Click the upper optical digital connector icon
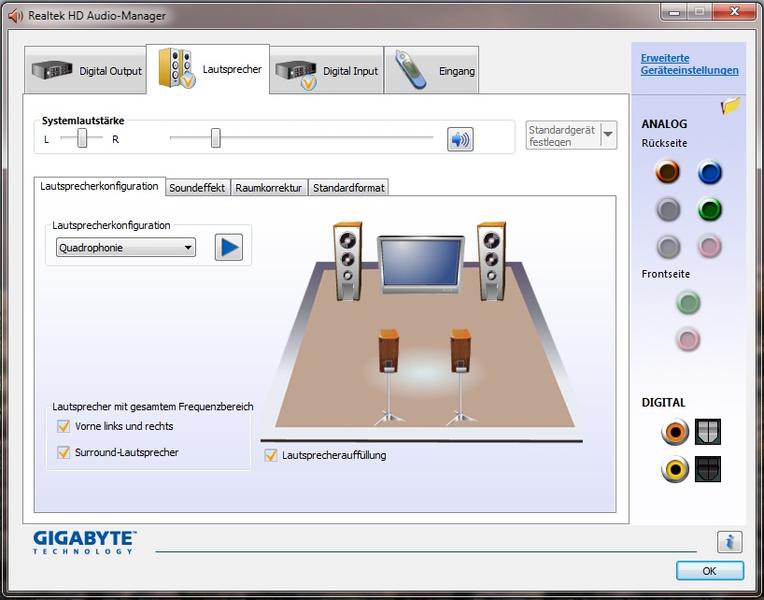 [x=707, y=432]
